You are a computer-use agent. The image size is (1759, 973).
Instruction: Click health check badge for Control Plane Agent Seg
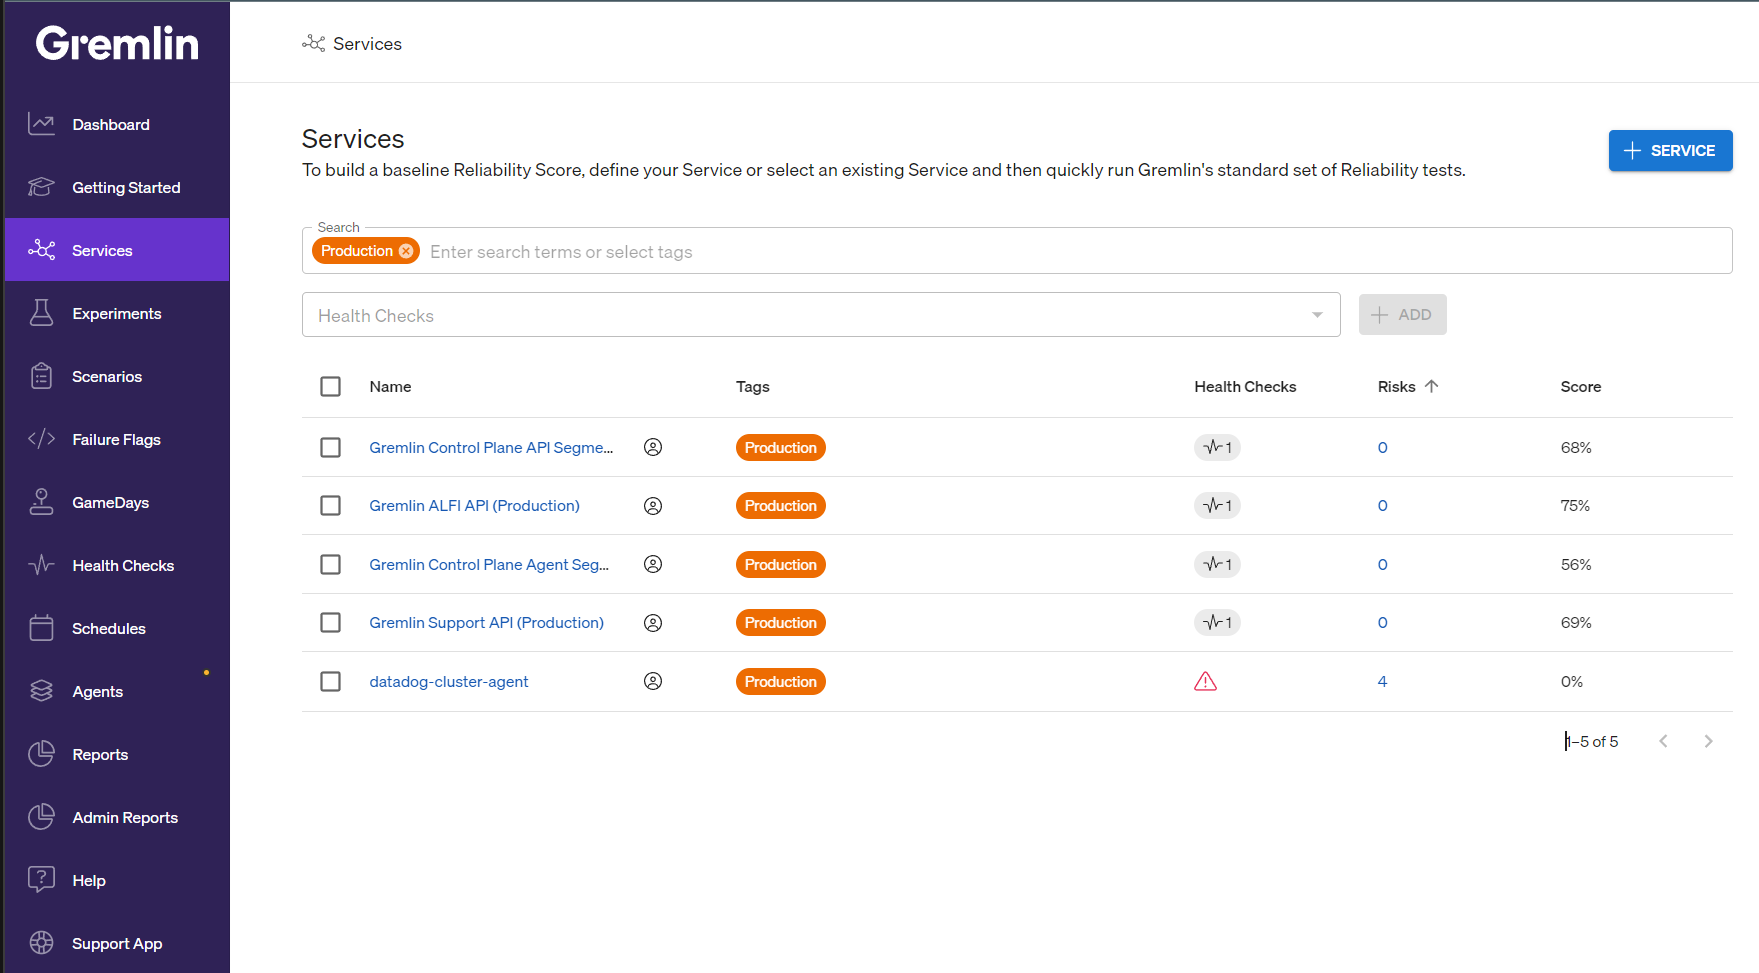[x=1217, y=564]
